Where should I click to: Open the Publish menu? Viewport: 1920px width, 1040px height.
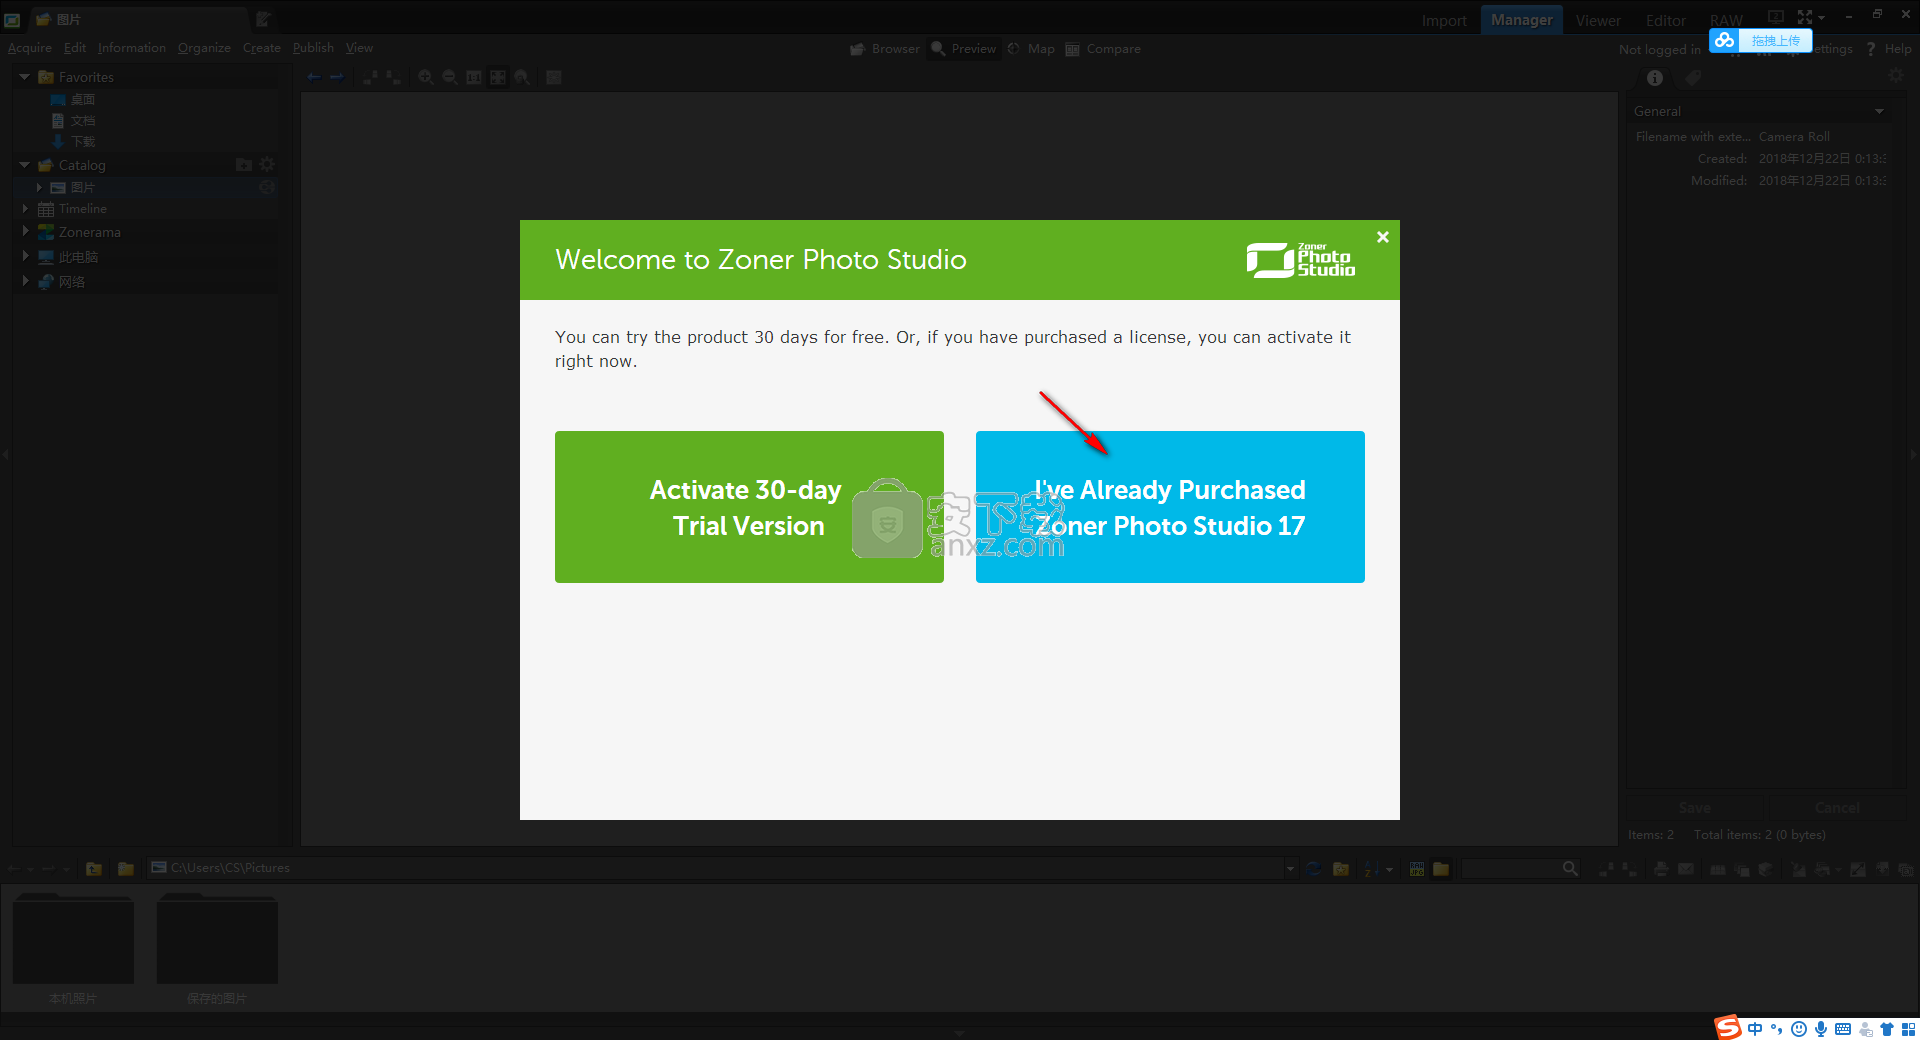coord(313,48)
